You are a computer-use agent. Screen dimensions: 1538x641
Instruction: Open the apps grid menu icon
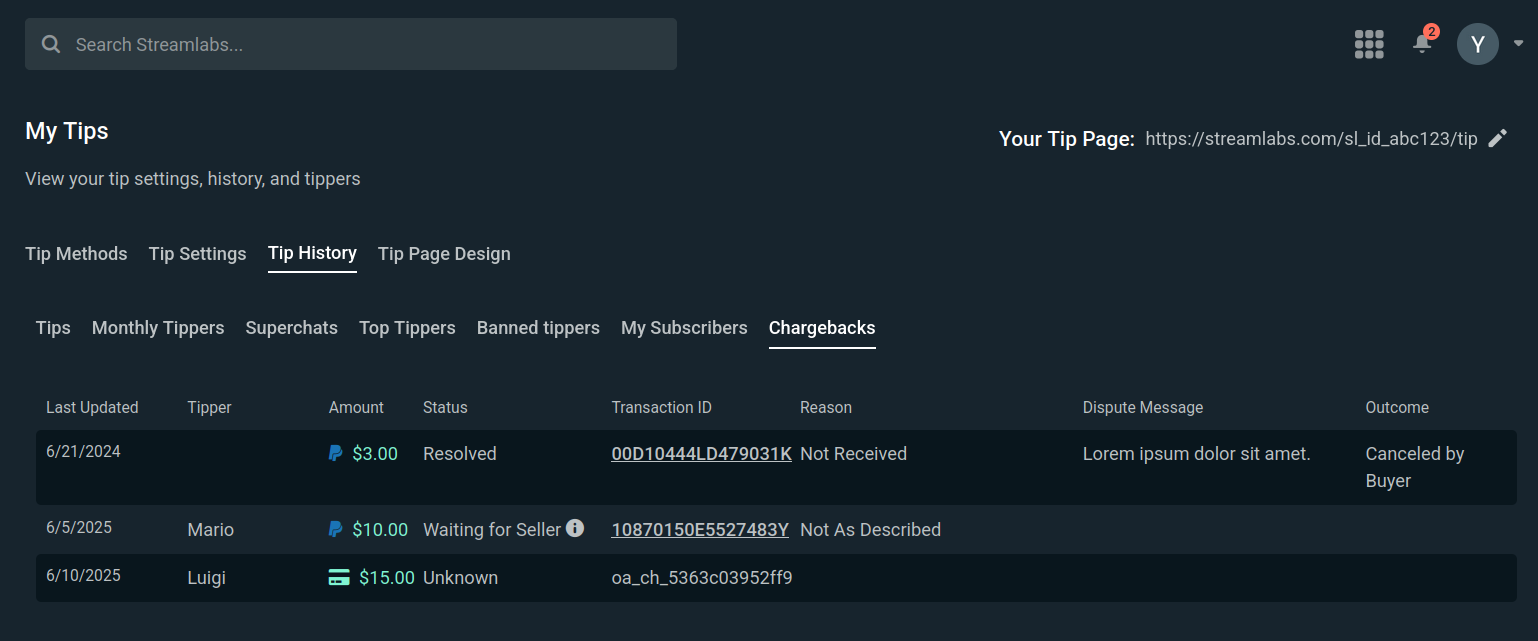click(1369, 44)
